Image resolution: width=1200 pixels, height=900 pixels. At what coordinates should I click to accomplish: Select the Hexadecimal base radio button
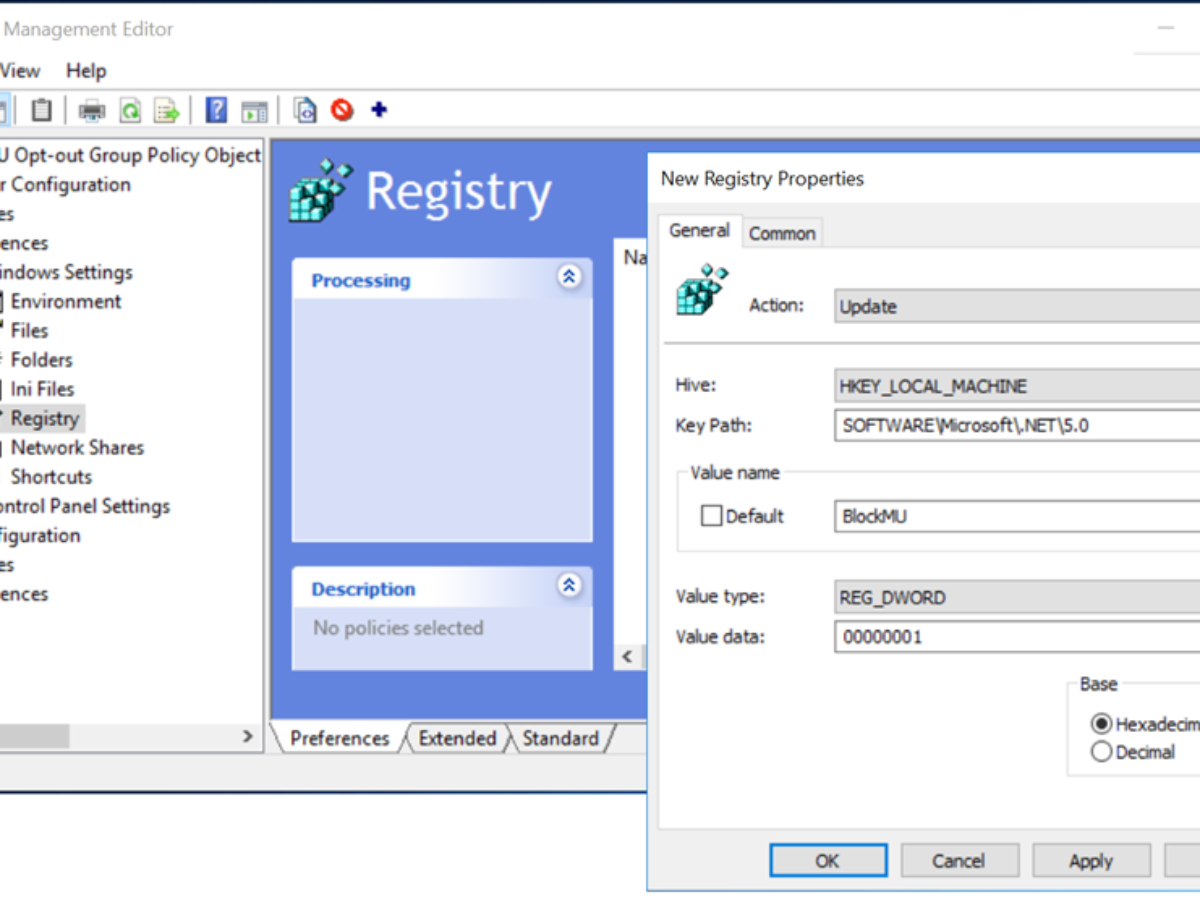(x=1101, y=724)
